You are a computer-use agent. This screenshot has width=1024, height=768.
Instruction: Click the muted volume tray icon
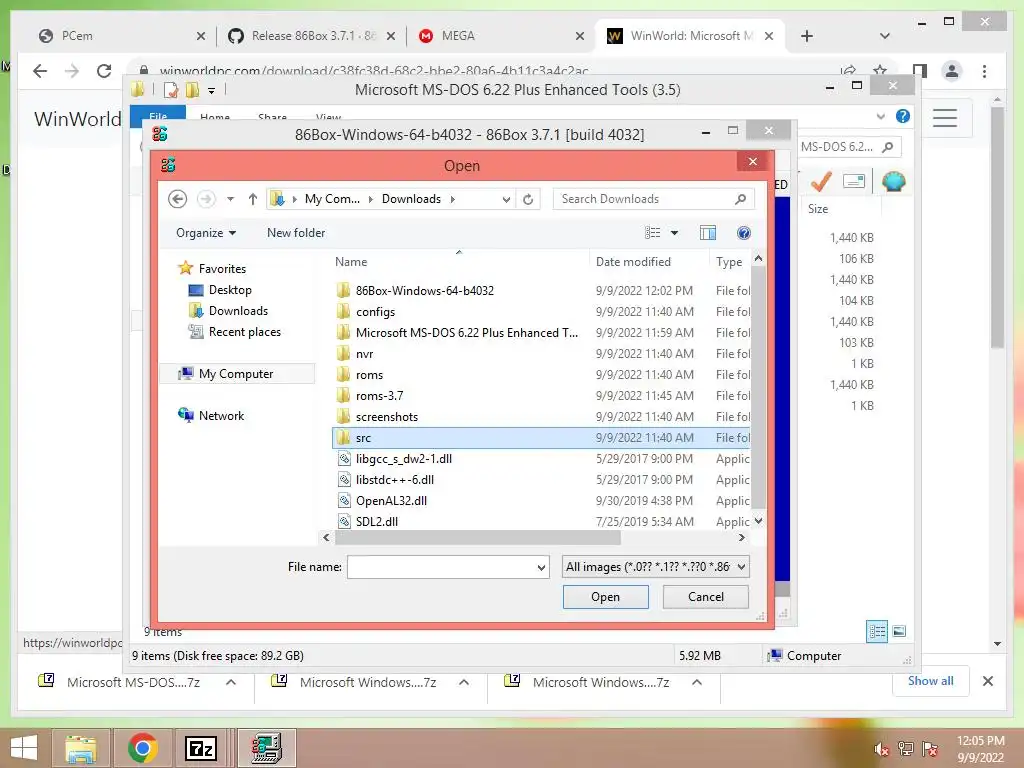coord(881,749)
